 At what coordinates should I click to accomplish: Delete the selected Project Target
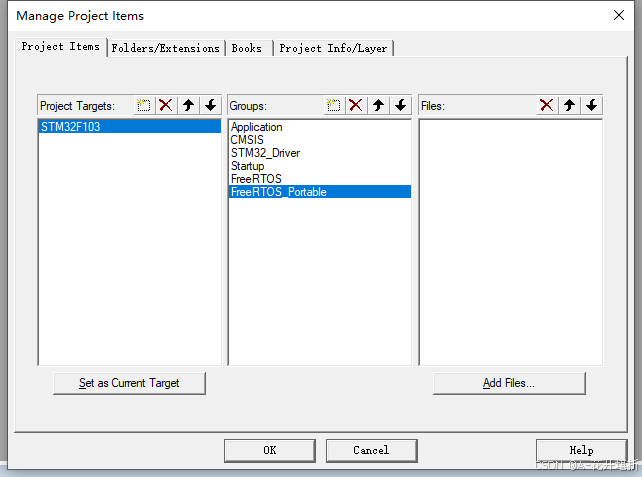[166, 105]
